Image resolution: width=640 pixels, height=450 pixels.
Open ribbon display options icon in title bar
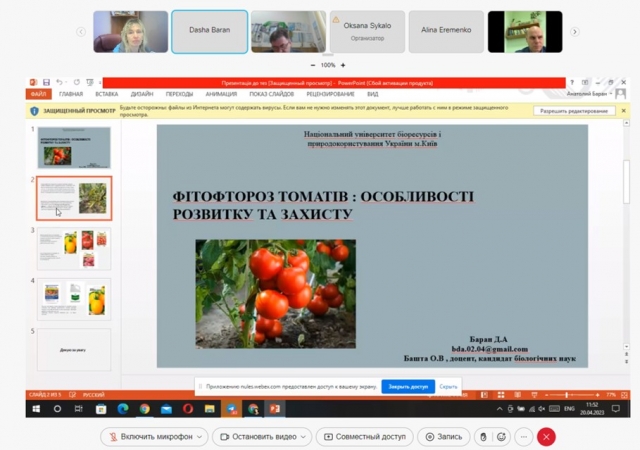pyautogui.click(x=585, y=82)
